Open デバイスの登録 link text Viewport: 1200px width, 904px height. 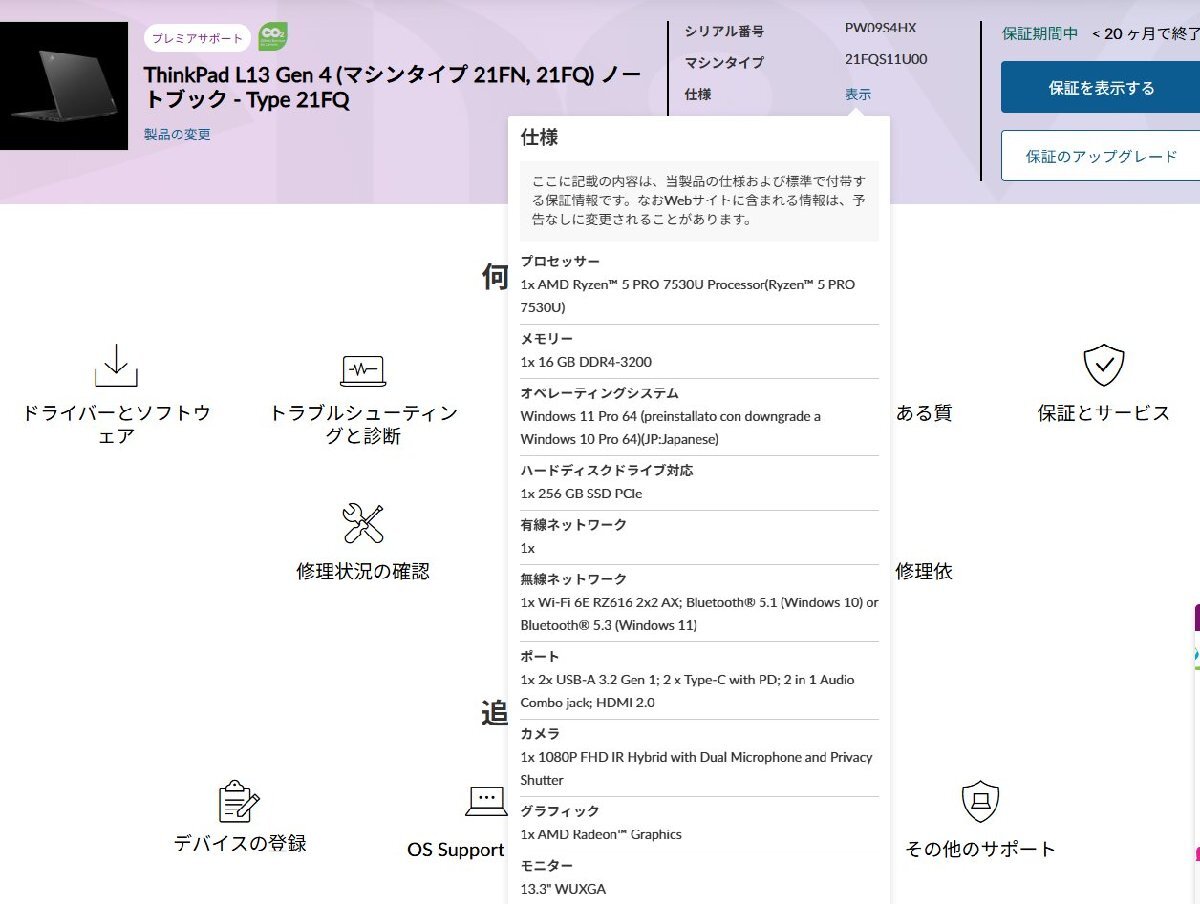(240, 843)
